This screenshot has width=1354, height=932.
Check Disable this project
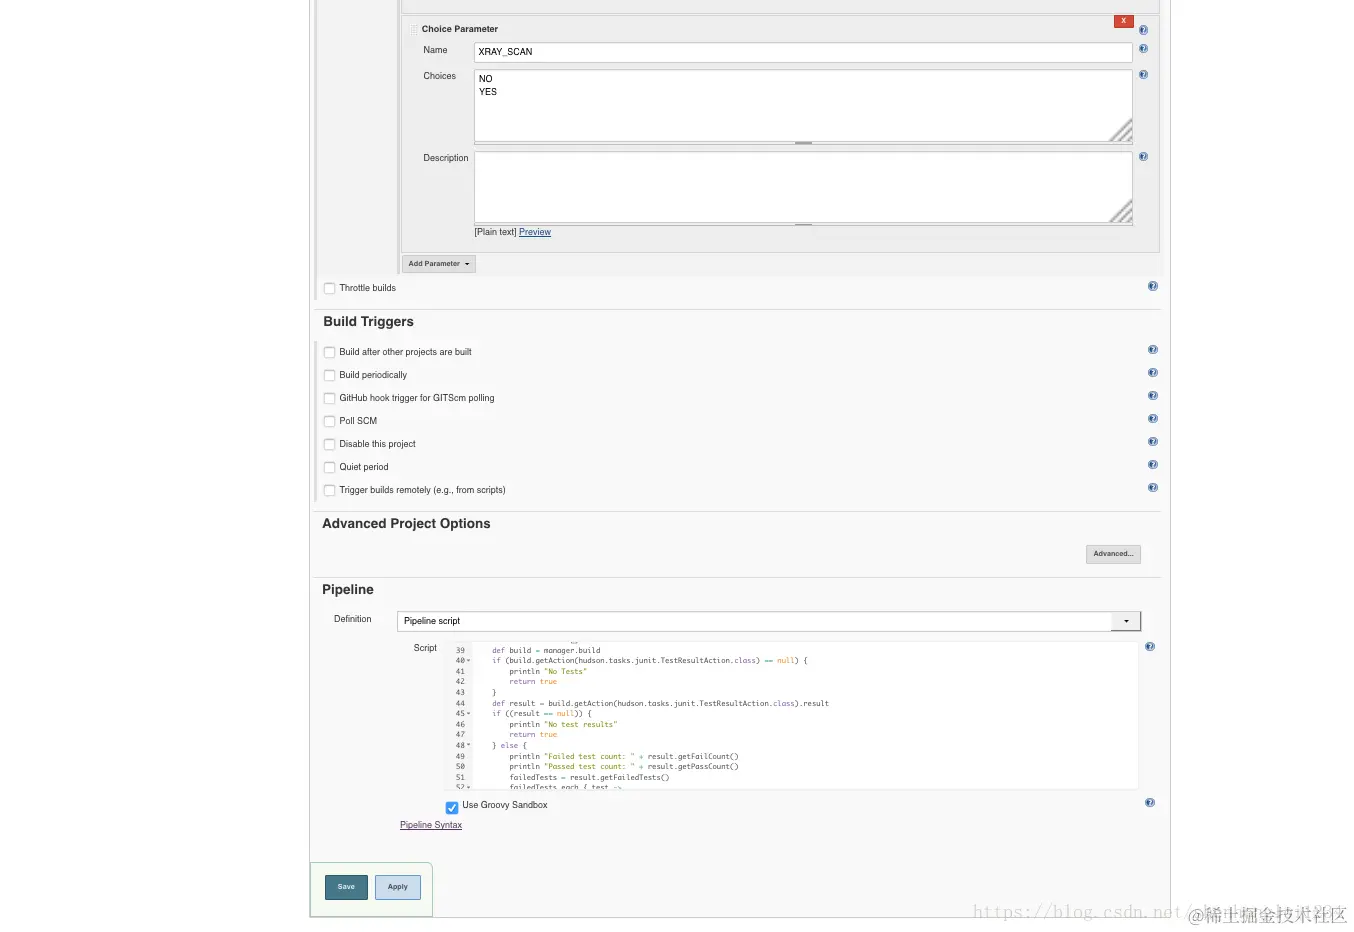[x=329, y=444]
